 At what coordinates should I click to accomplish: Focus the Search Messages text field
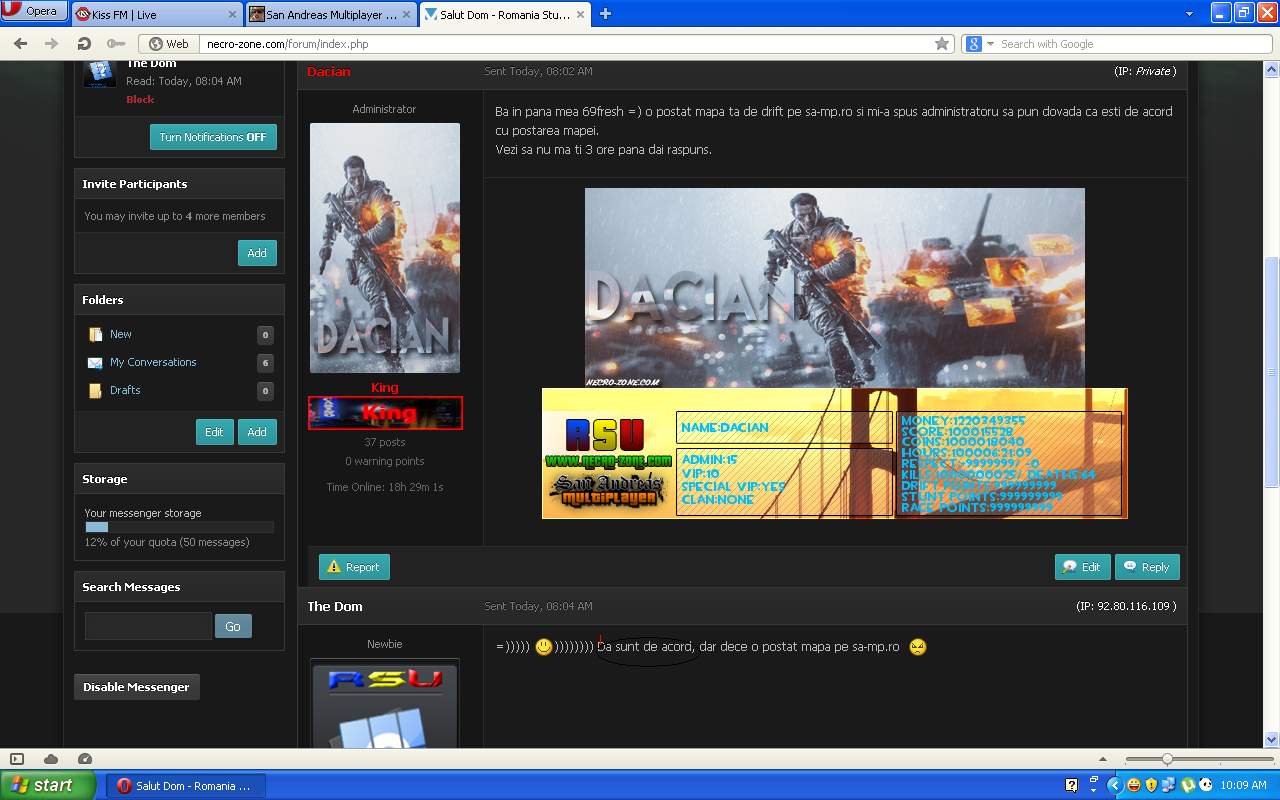pos(148,626)
